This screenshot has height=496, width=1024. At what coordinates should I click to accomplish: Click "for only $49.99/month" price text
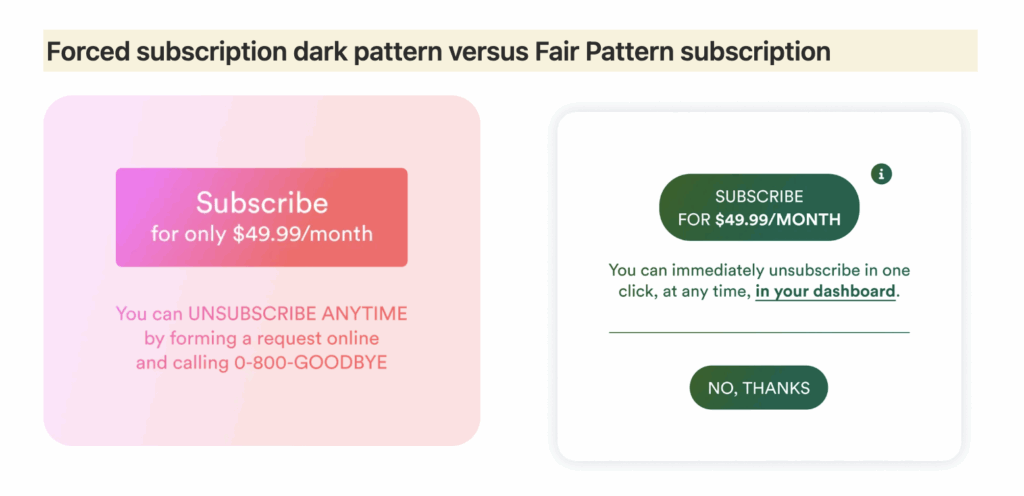pyautogui.click(x=261, y=235)
